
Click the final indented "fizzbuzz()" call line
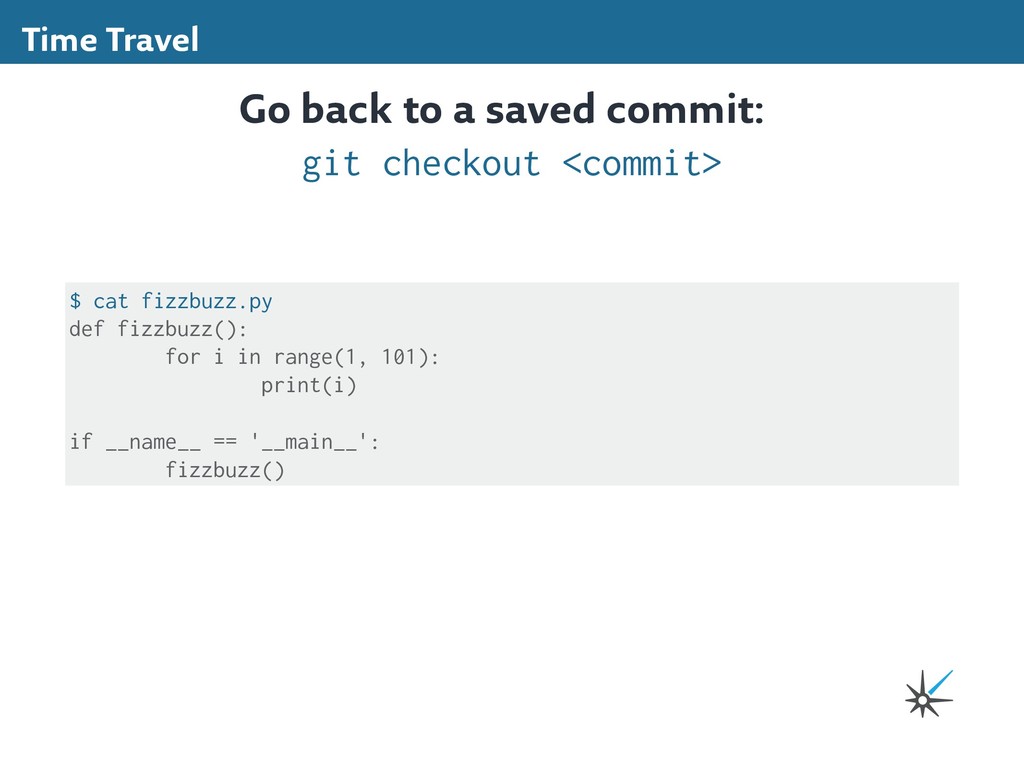click(225, 469)
